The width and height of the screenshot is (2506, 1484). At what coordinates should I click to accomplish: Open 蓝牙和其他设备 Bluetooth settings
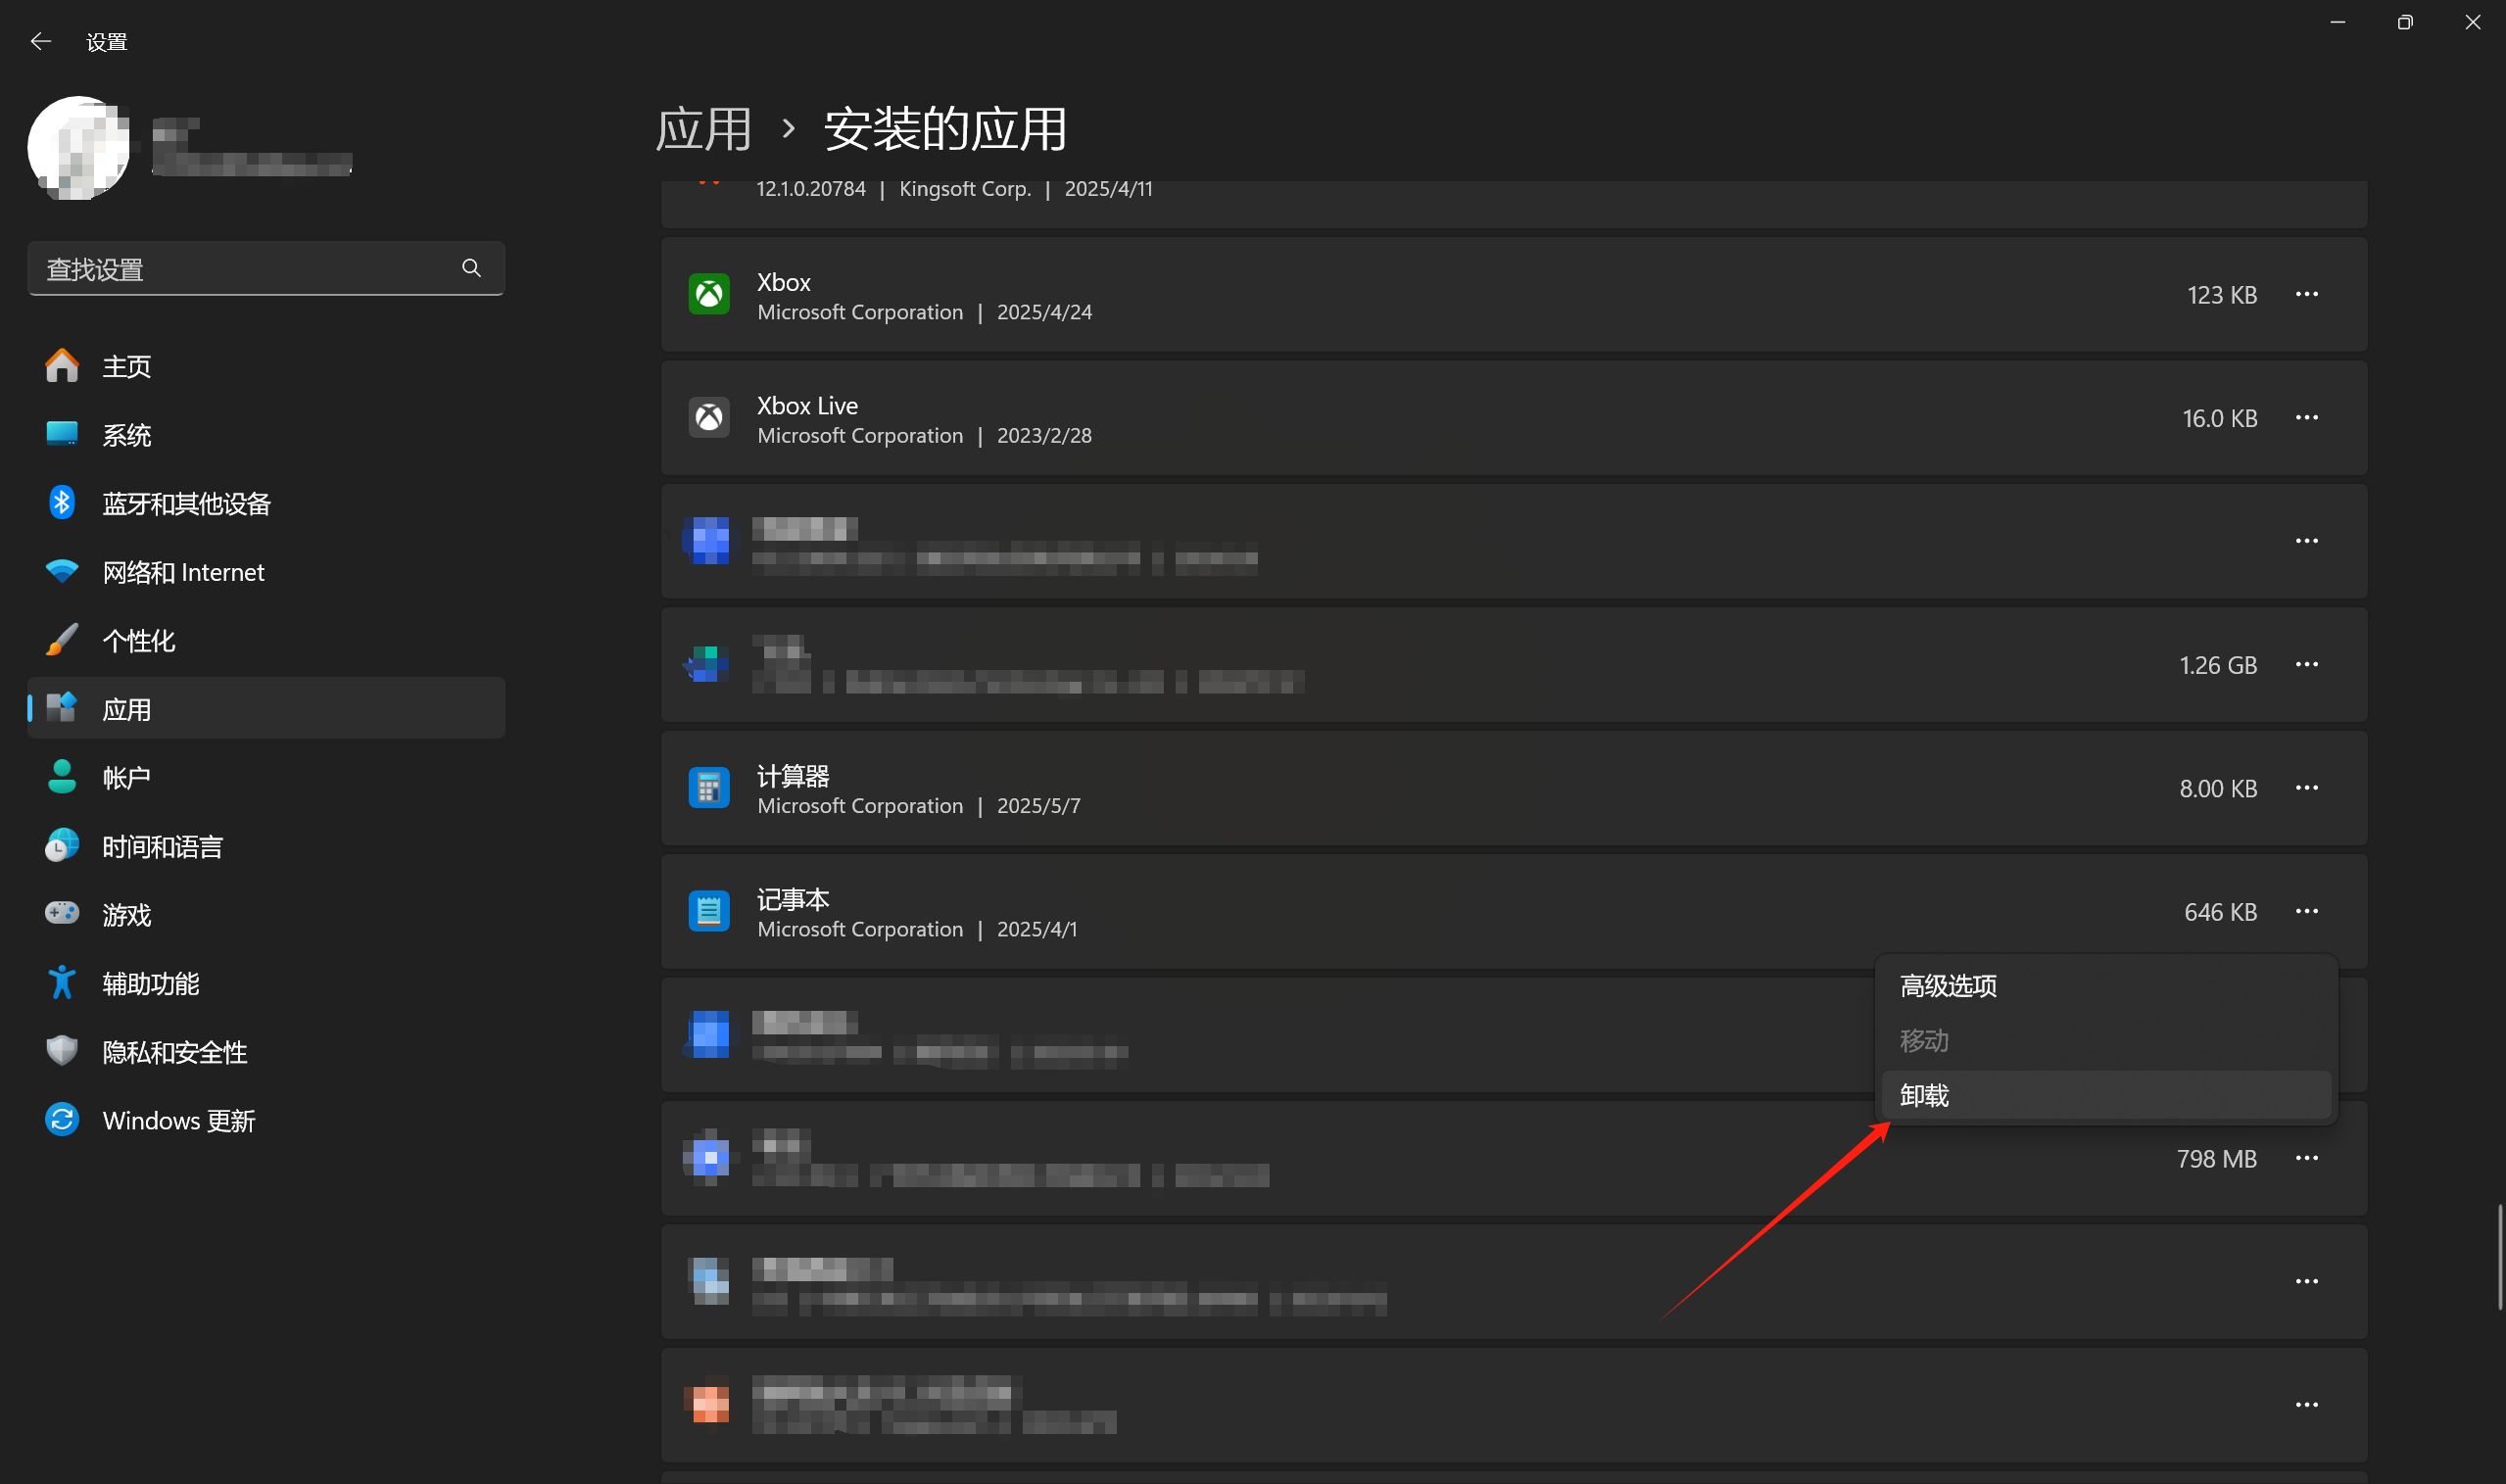point(61,503)
